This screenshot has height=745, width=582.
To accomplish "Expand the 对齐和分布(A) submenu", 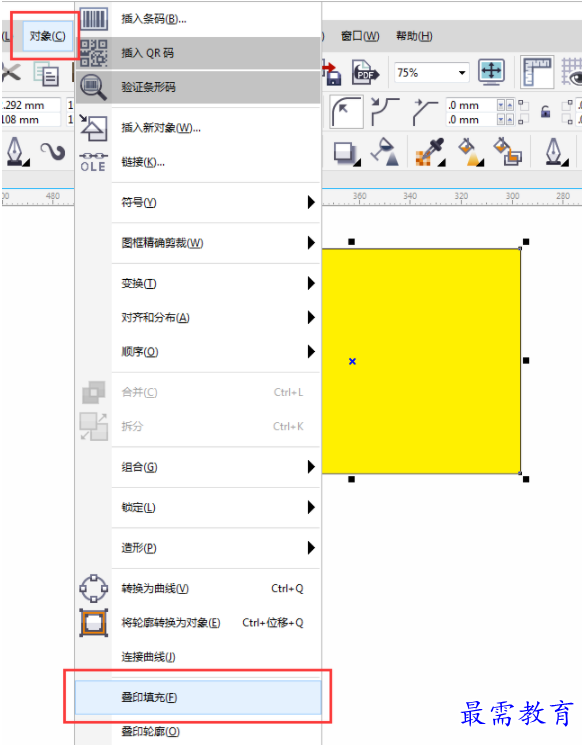I will (x=198, y=317).
